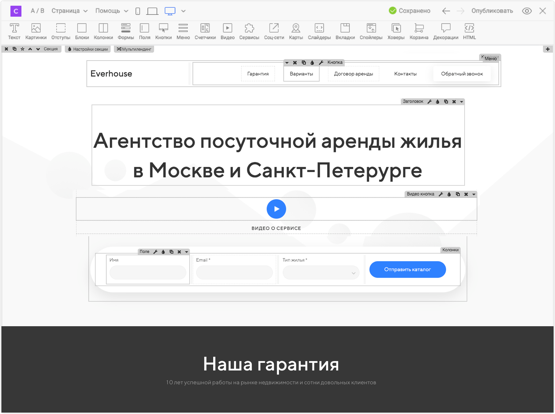Select the Декорации tool
Image resolution: width=555 pixels, height=414 pixels.
445,31
